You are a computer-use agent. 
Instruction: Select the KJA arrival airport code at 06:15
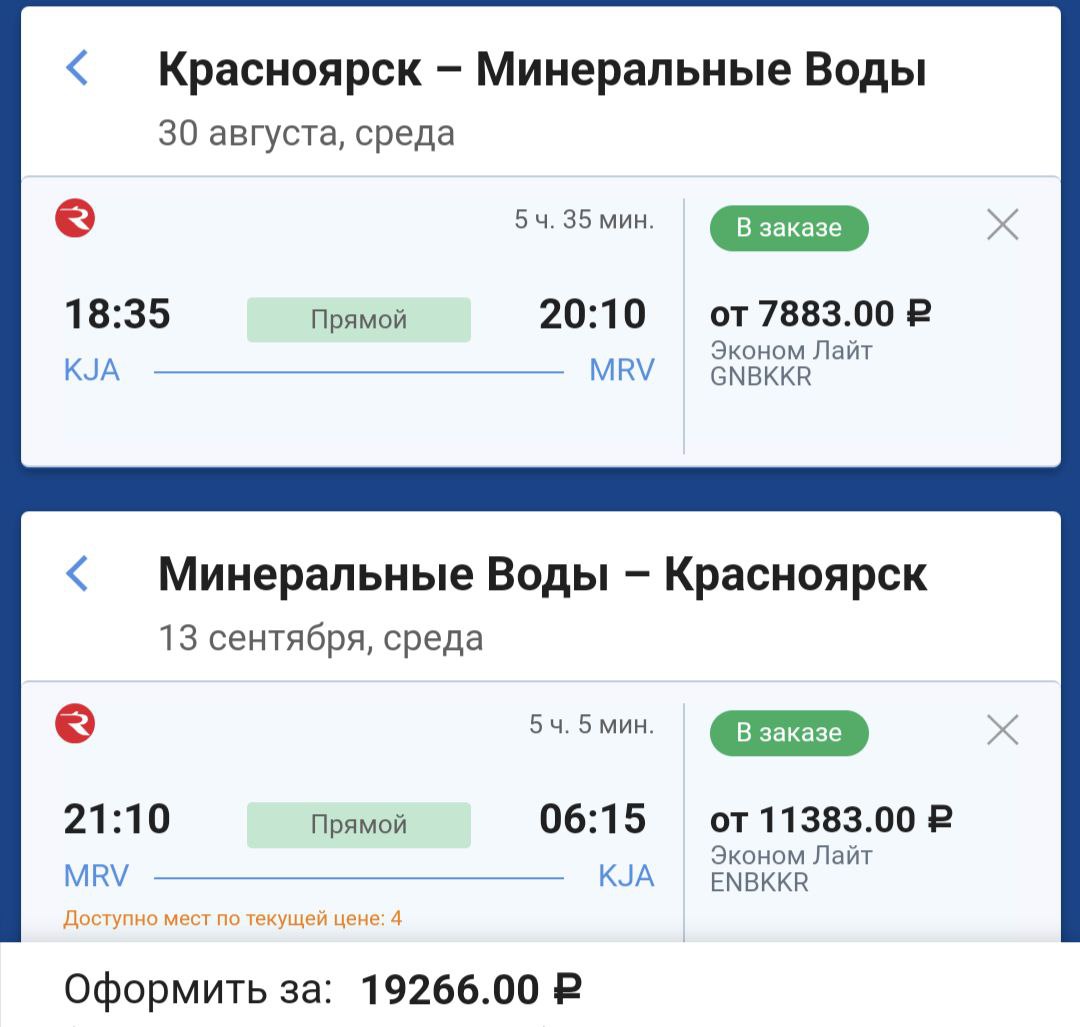point(626,877)
